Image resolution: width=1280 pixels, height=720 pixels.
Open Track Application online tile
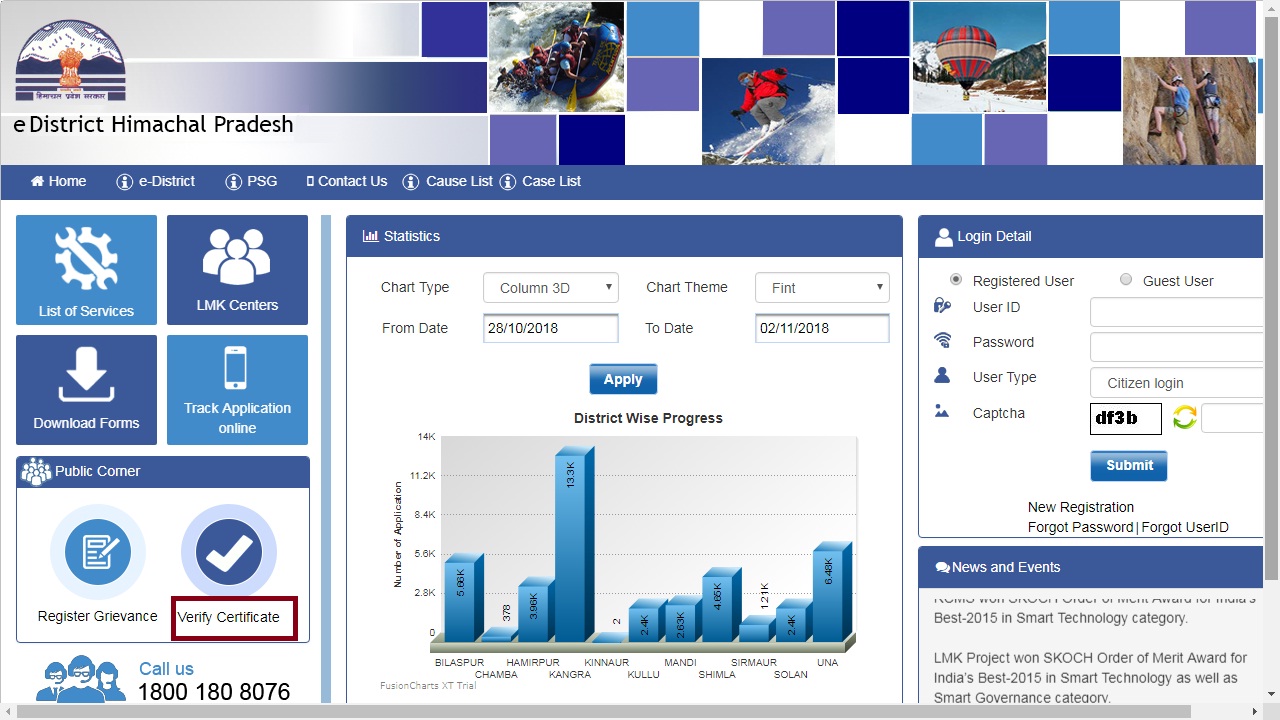237,390
